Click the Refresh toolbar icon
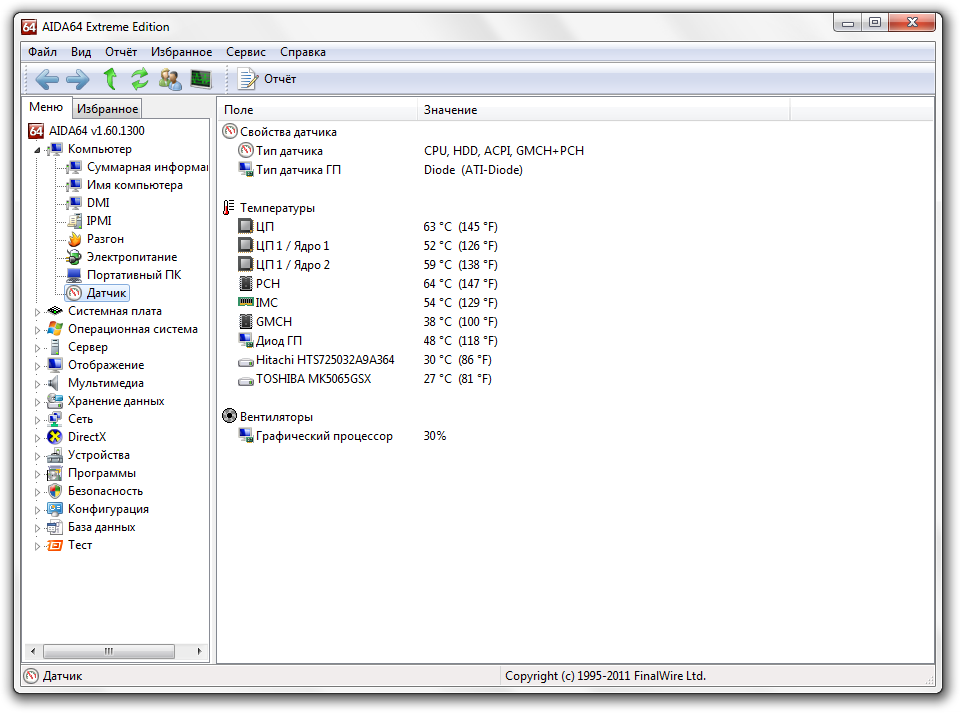Image resolution: width=961 pixels, height=713 pixels. [x=140, y=79]
